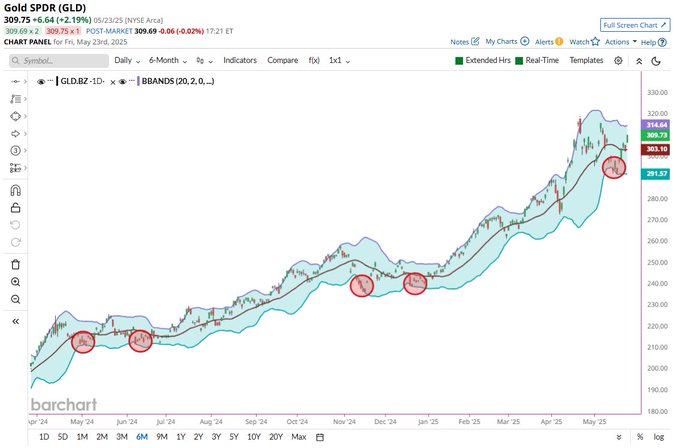680x448 pixels.
Task: Select the 6M time range
Action: point(142,437)
